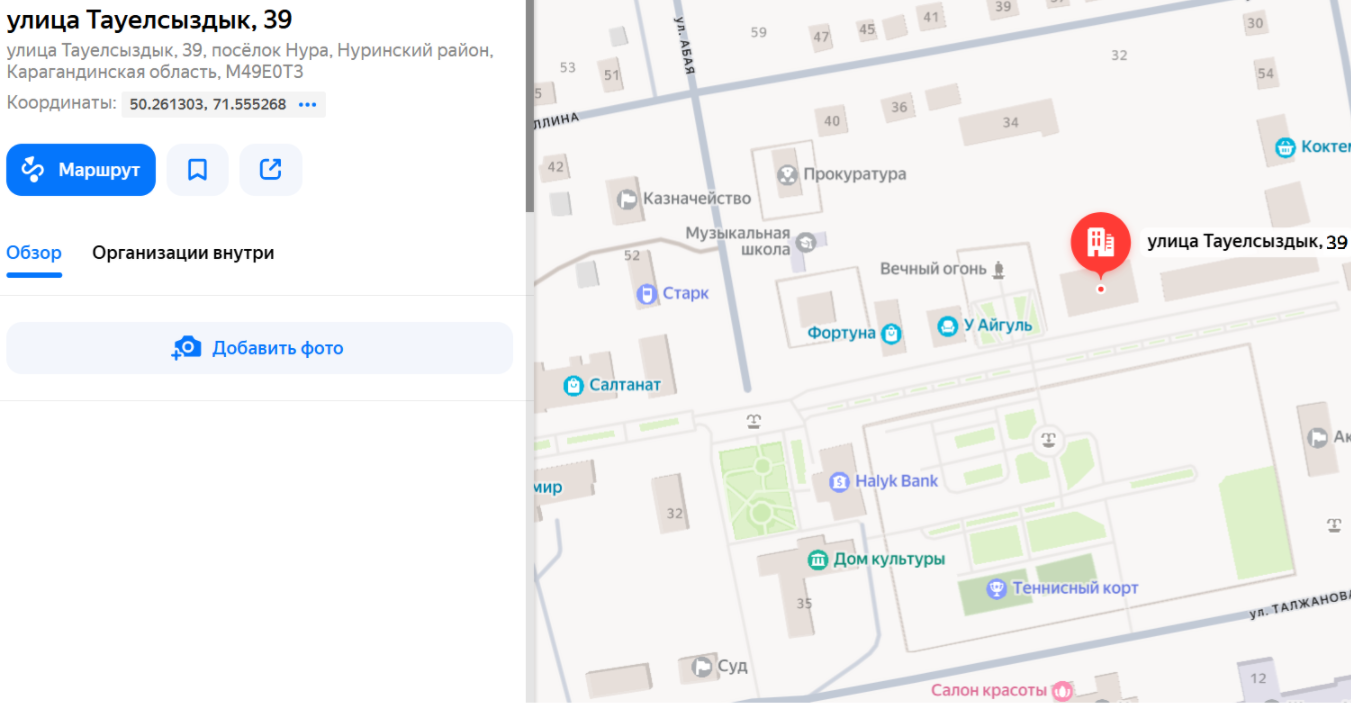The image size is (1351, 704).
Task: Click the Прокуратура map marker icon
Action: click(787, 175)
